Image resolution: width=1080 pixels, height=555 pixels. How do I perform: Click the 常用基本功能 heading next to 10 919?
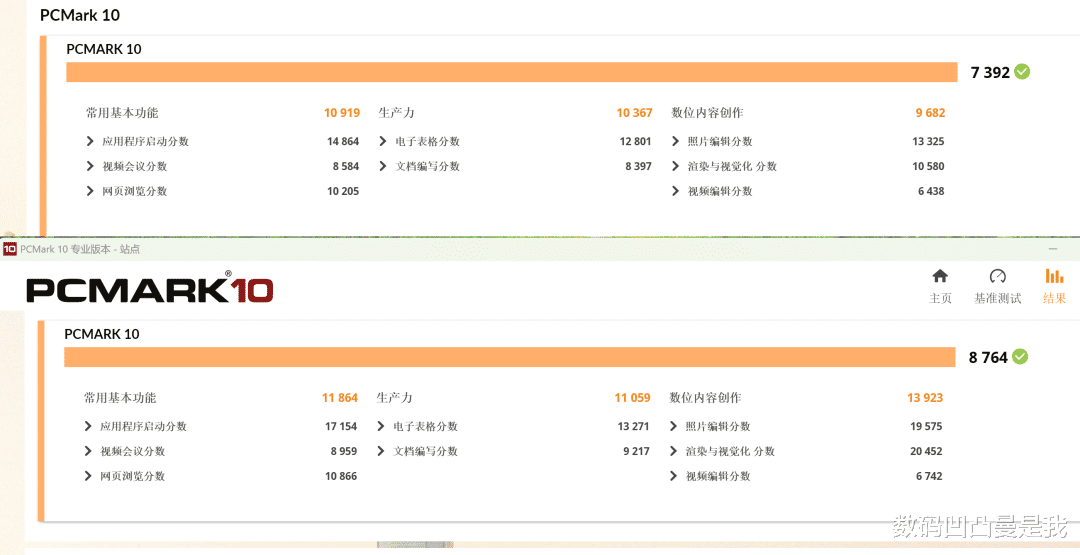click(122, 112)
